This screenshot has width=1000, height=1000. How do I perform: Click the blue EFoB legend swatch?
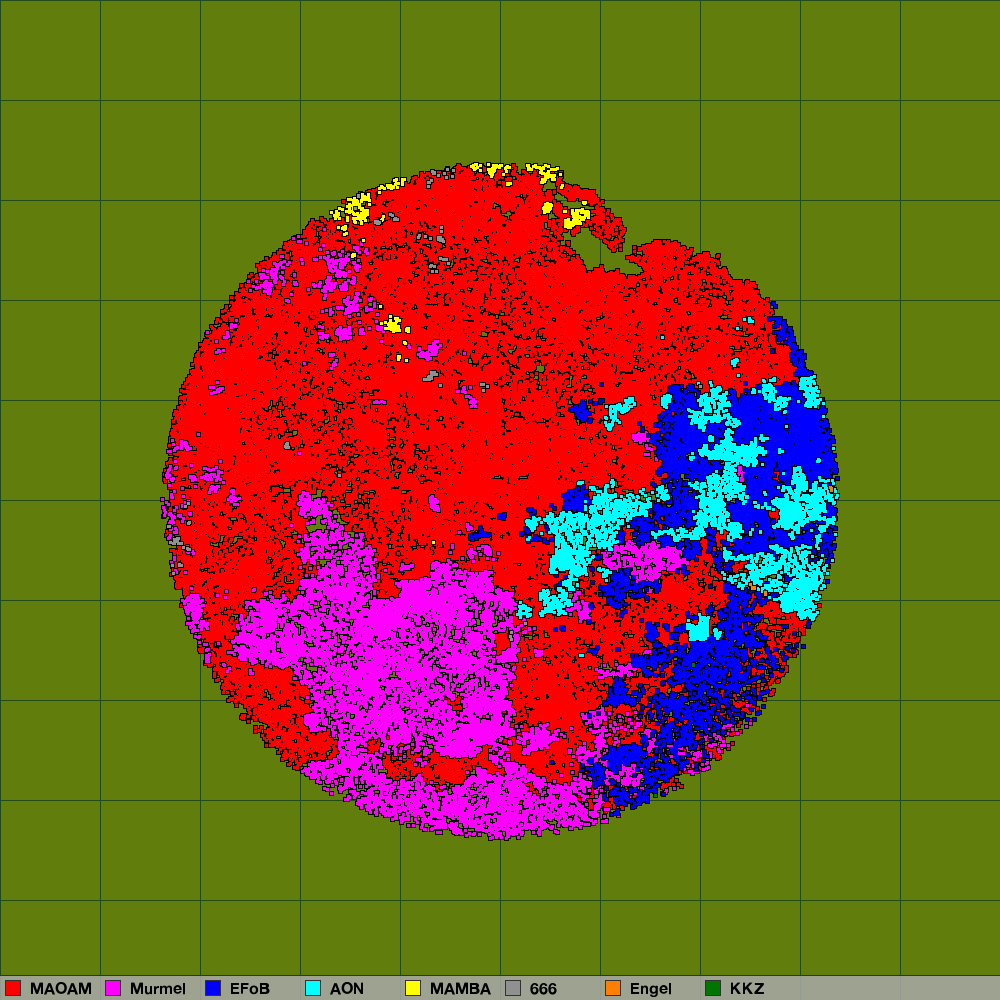coord(213,988)
